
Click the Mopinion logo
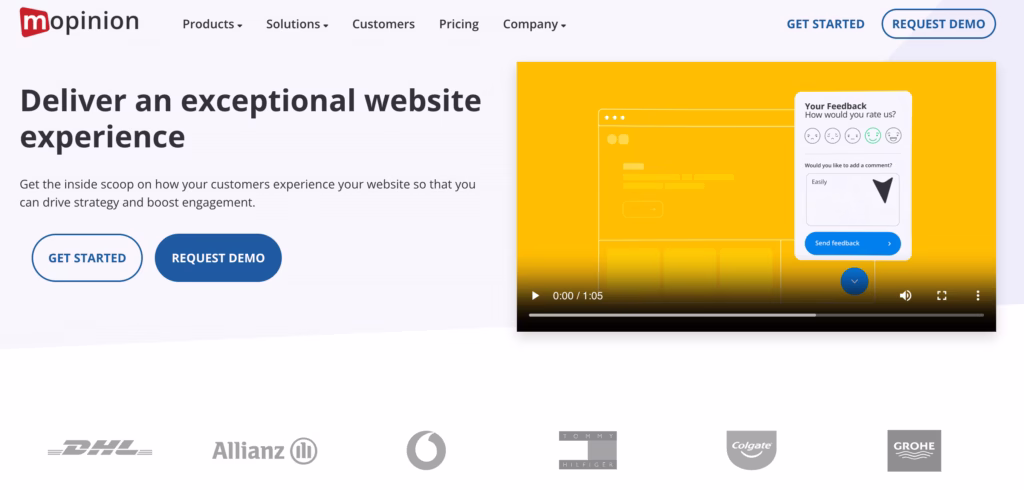(x=79, y=22)
